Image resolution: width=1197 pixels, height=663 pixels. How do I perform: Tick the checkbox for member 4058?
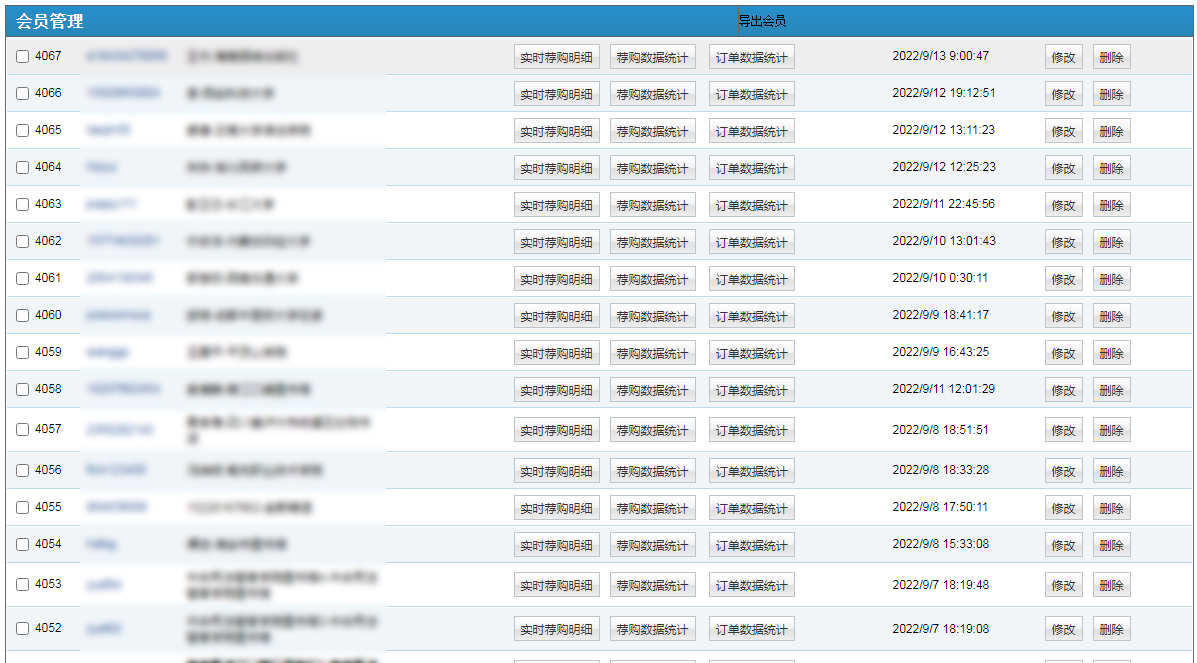[23, 390]
